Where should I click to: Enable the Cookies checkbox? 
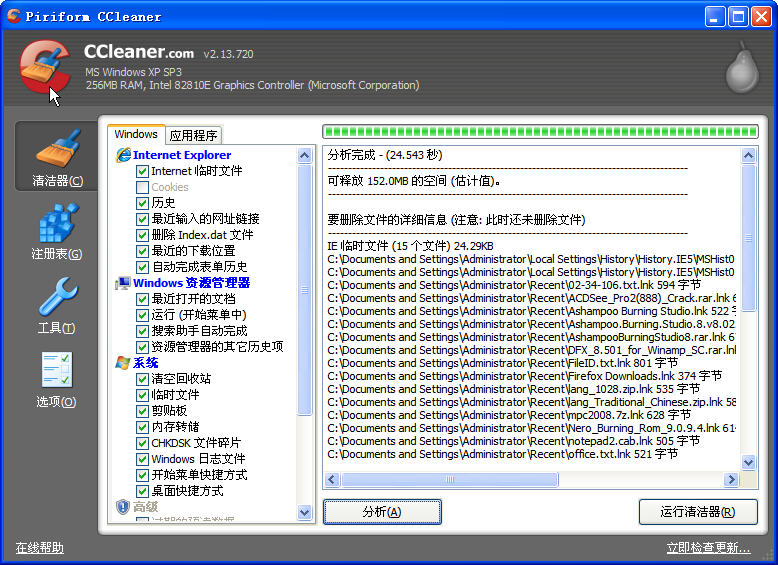pos(142,187)
